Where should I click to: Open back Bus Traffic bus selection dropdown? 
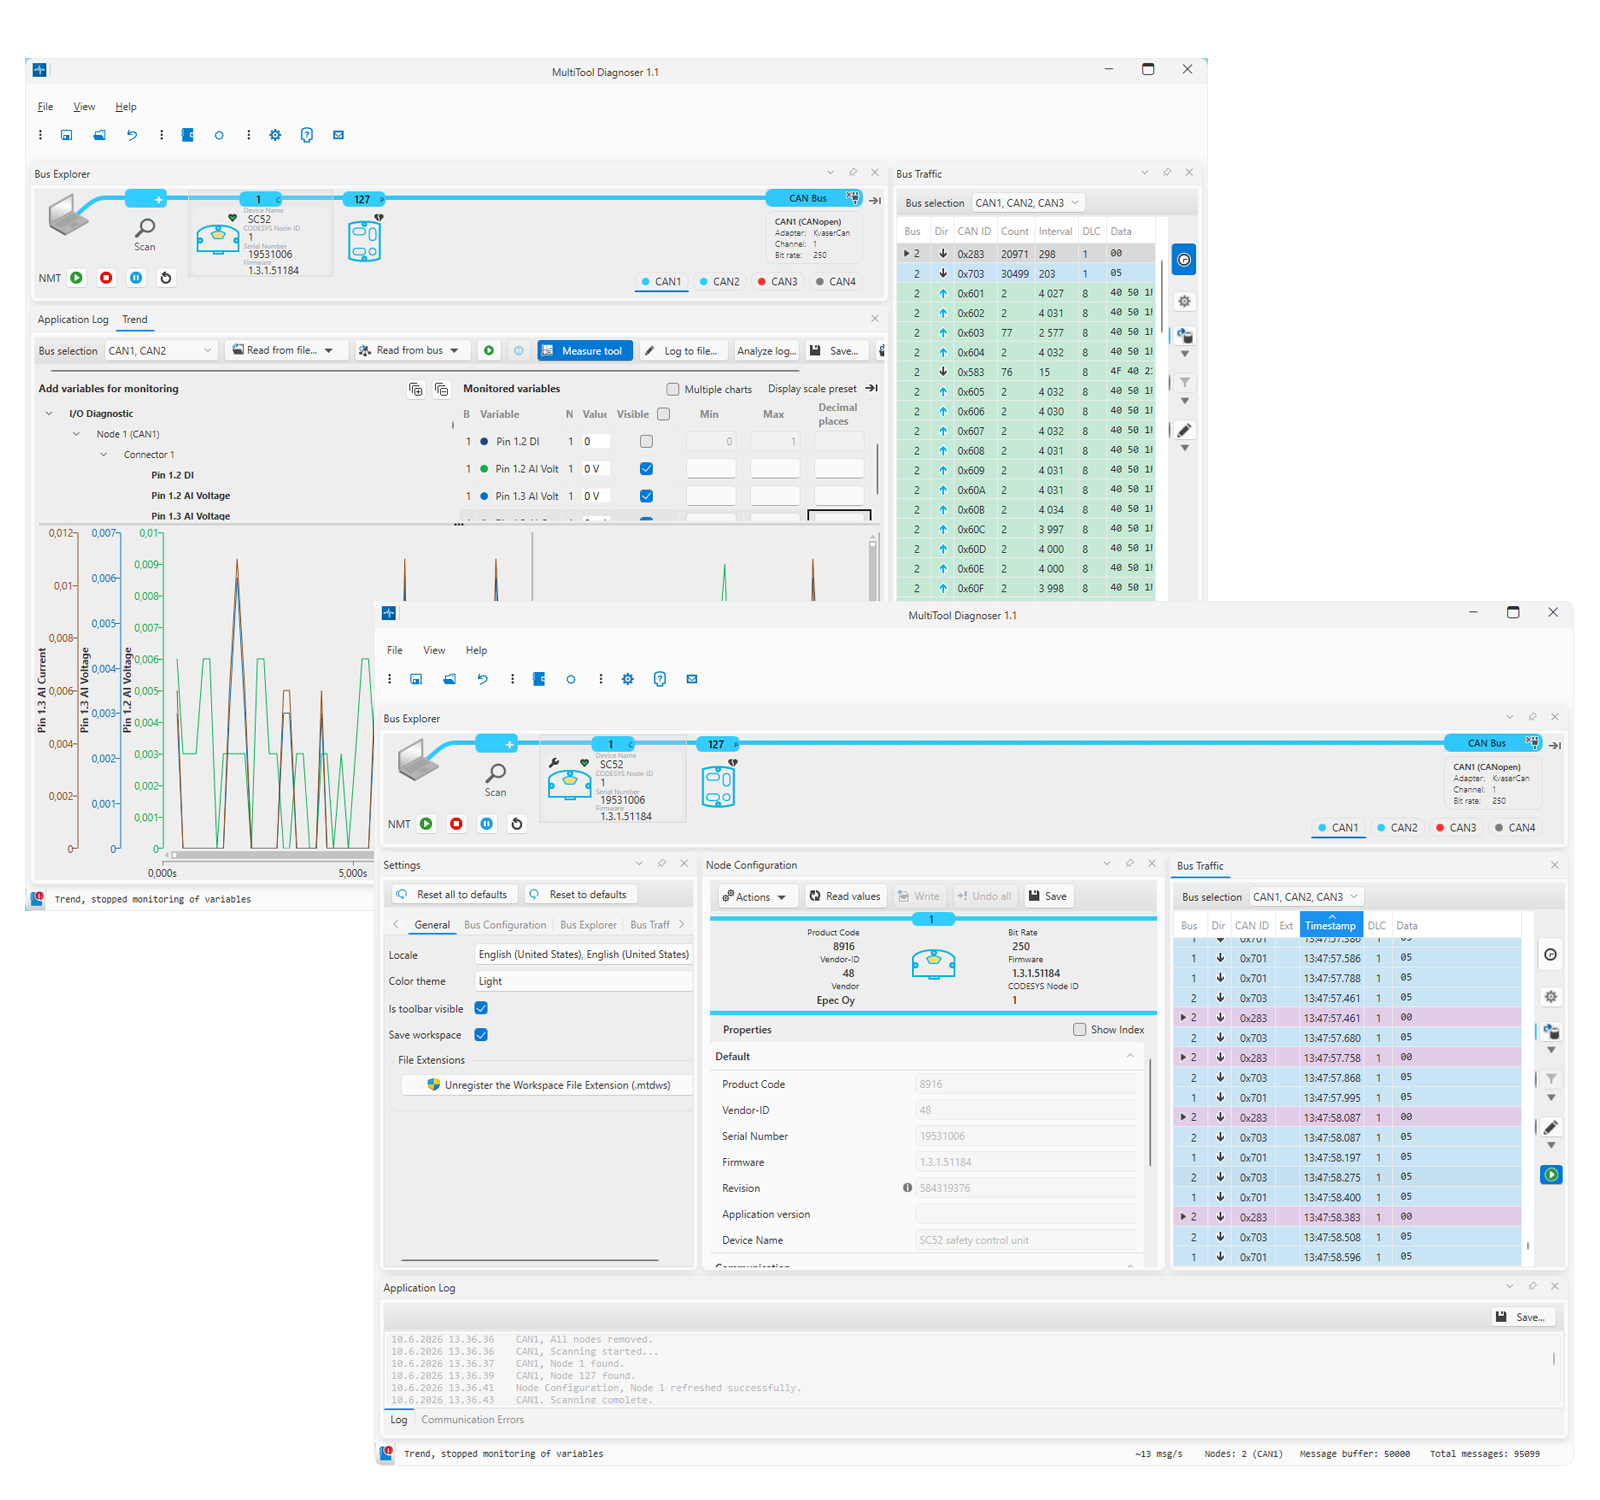click(x=1028, y=203)
